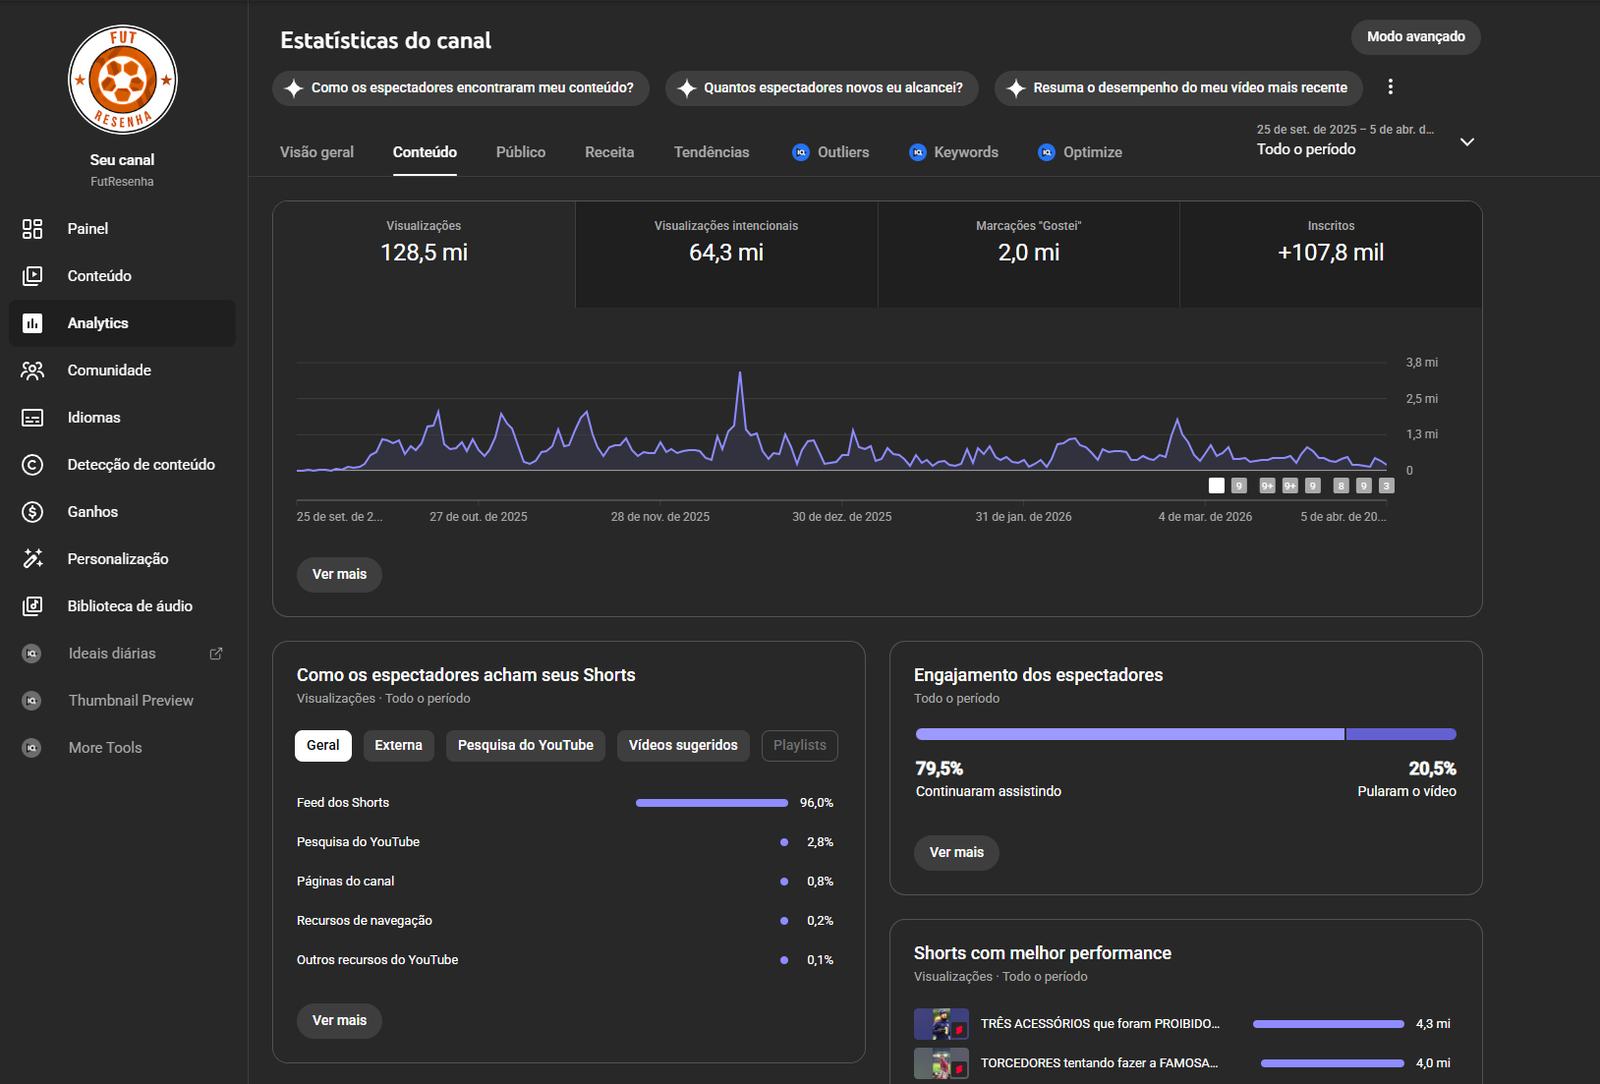Image resolution: width=1600 pixels, height=1084 pixels.
Task: Toggle the Vídeos sugeridos filter chip
Action: (683, 746)
